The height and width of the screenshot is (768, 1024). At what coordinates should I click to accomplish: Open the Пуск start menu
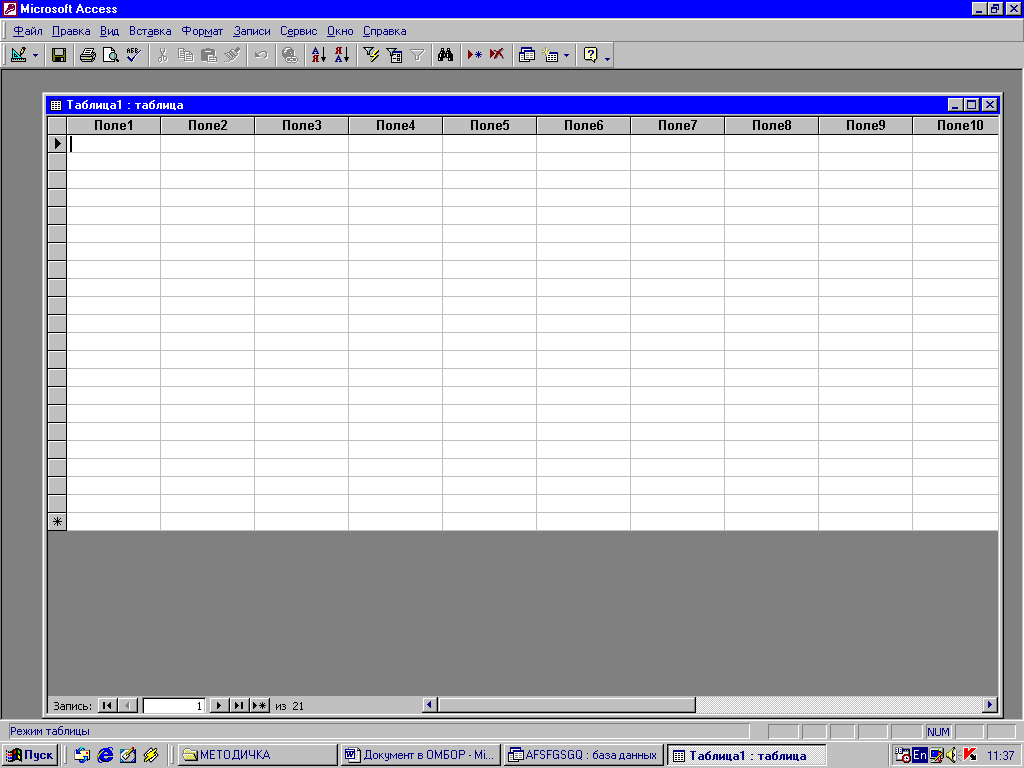(x=30, y=755)
